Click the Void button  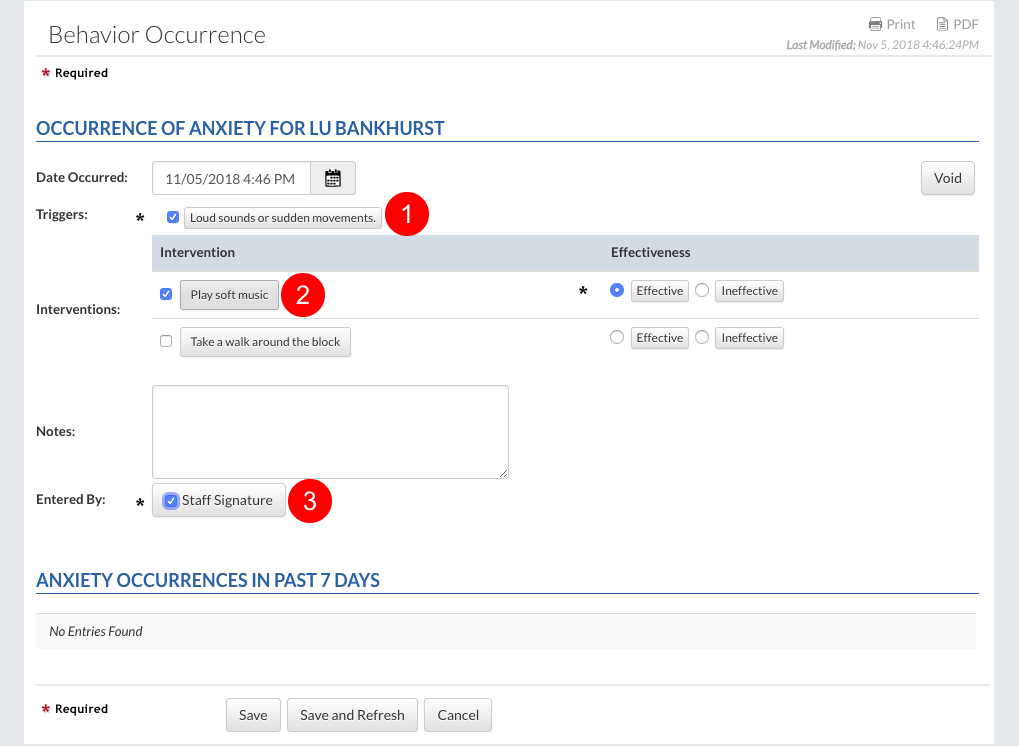[x=947, y=179]
